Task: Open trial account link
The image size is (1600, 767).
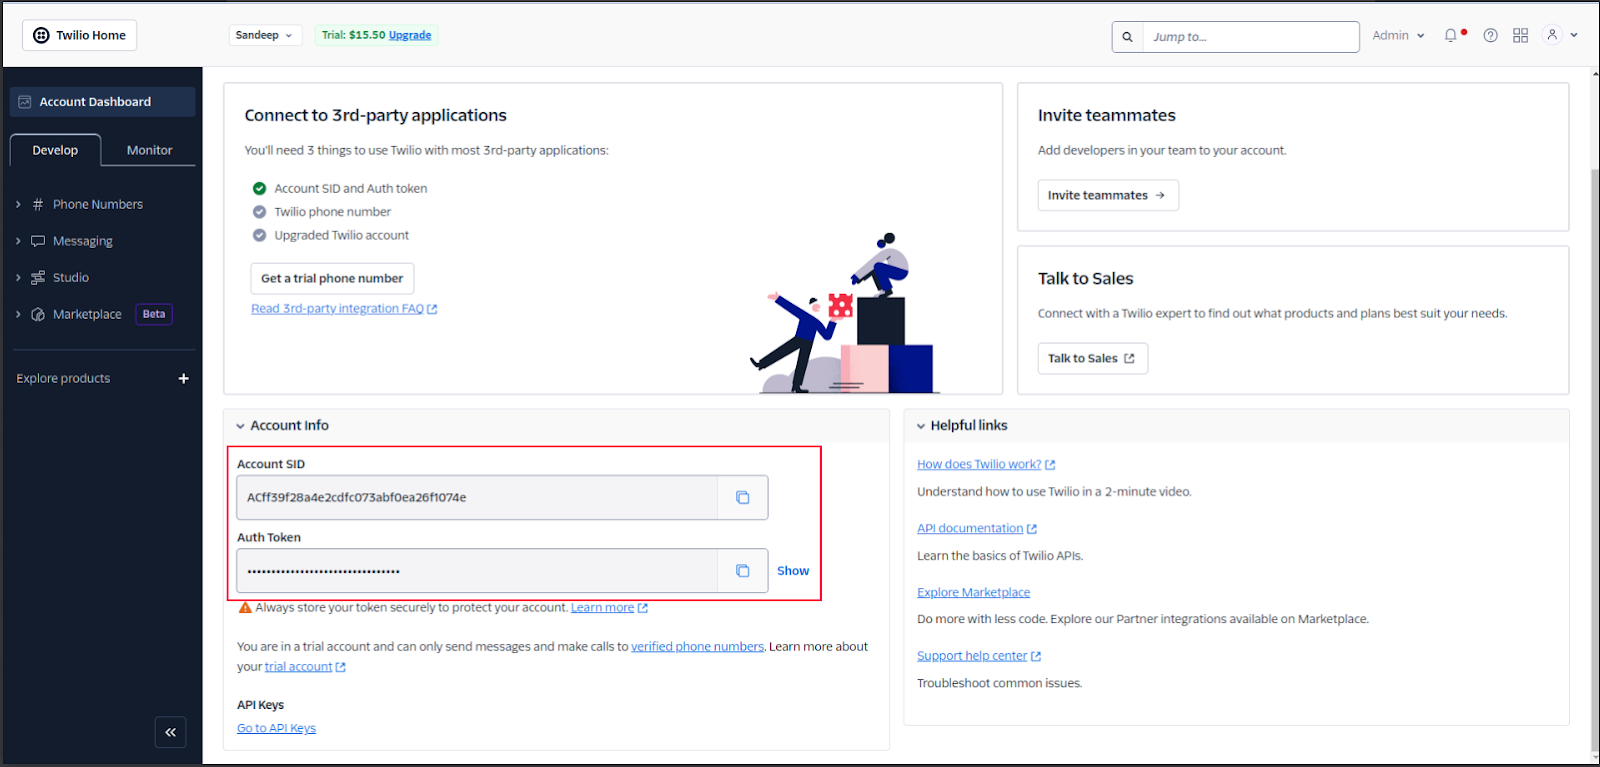Action: point(305,667)
